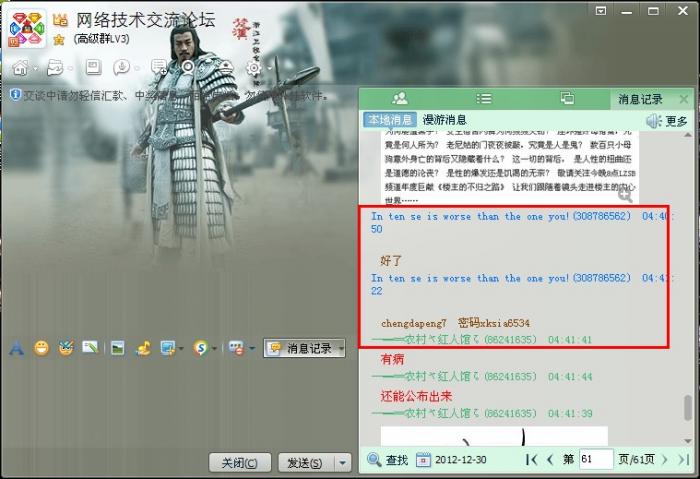Click the music note share icon
The width and height of the screenshot is (700, 479).
click(144, 348)
